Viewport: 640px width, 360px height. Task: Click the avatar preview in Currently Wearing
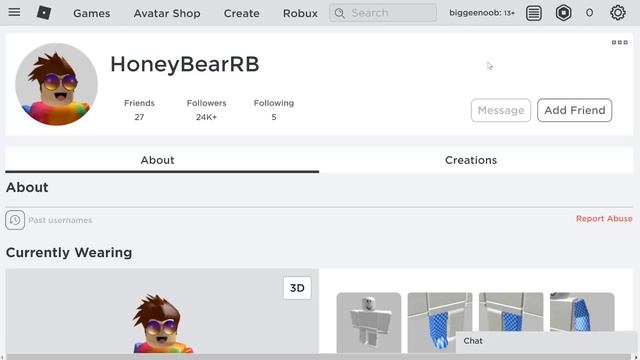coord(162,311)
